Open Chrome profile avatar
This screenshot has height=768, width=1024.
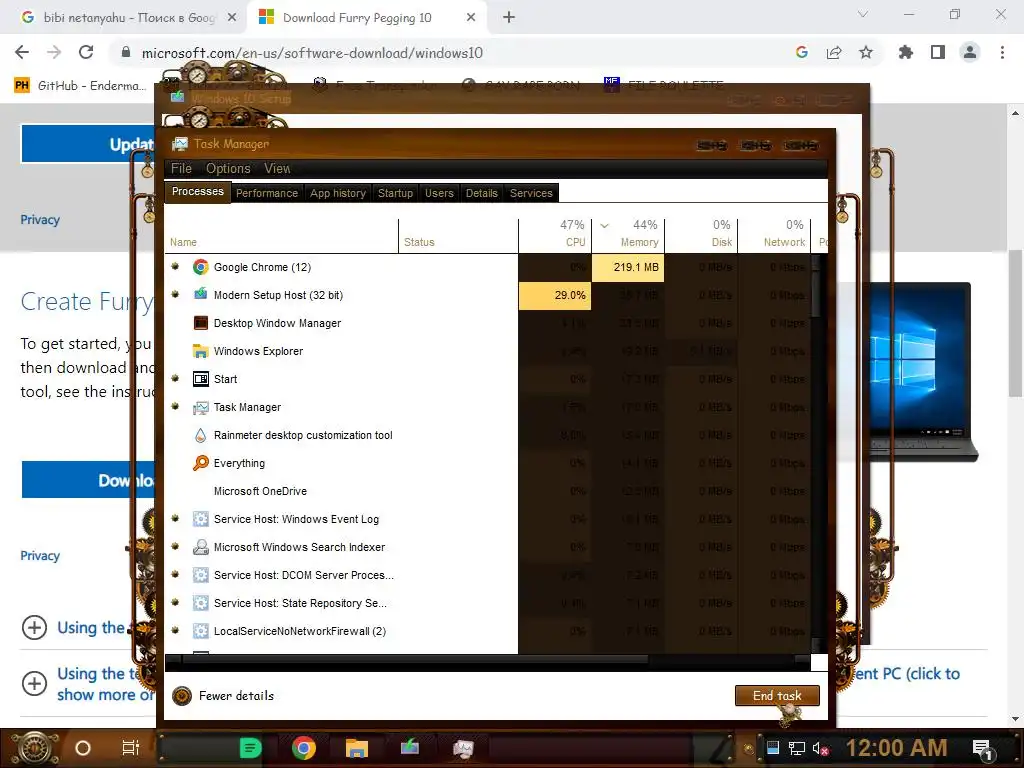coord(970,52)
